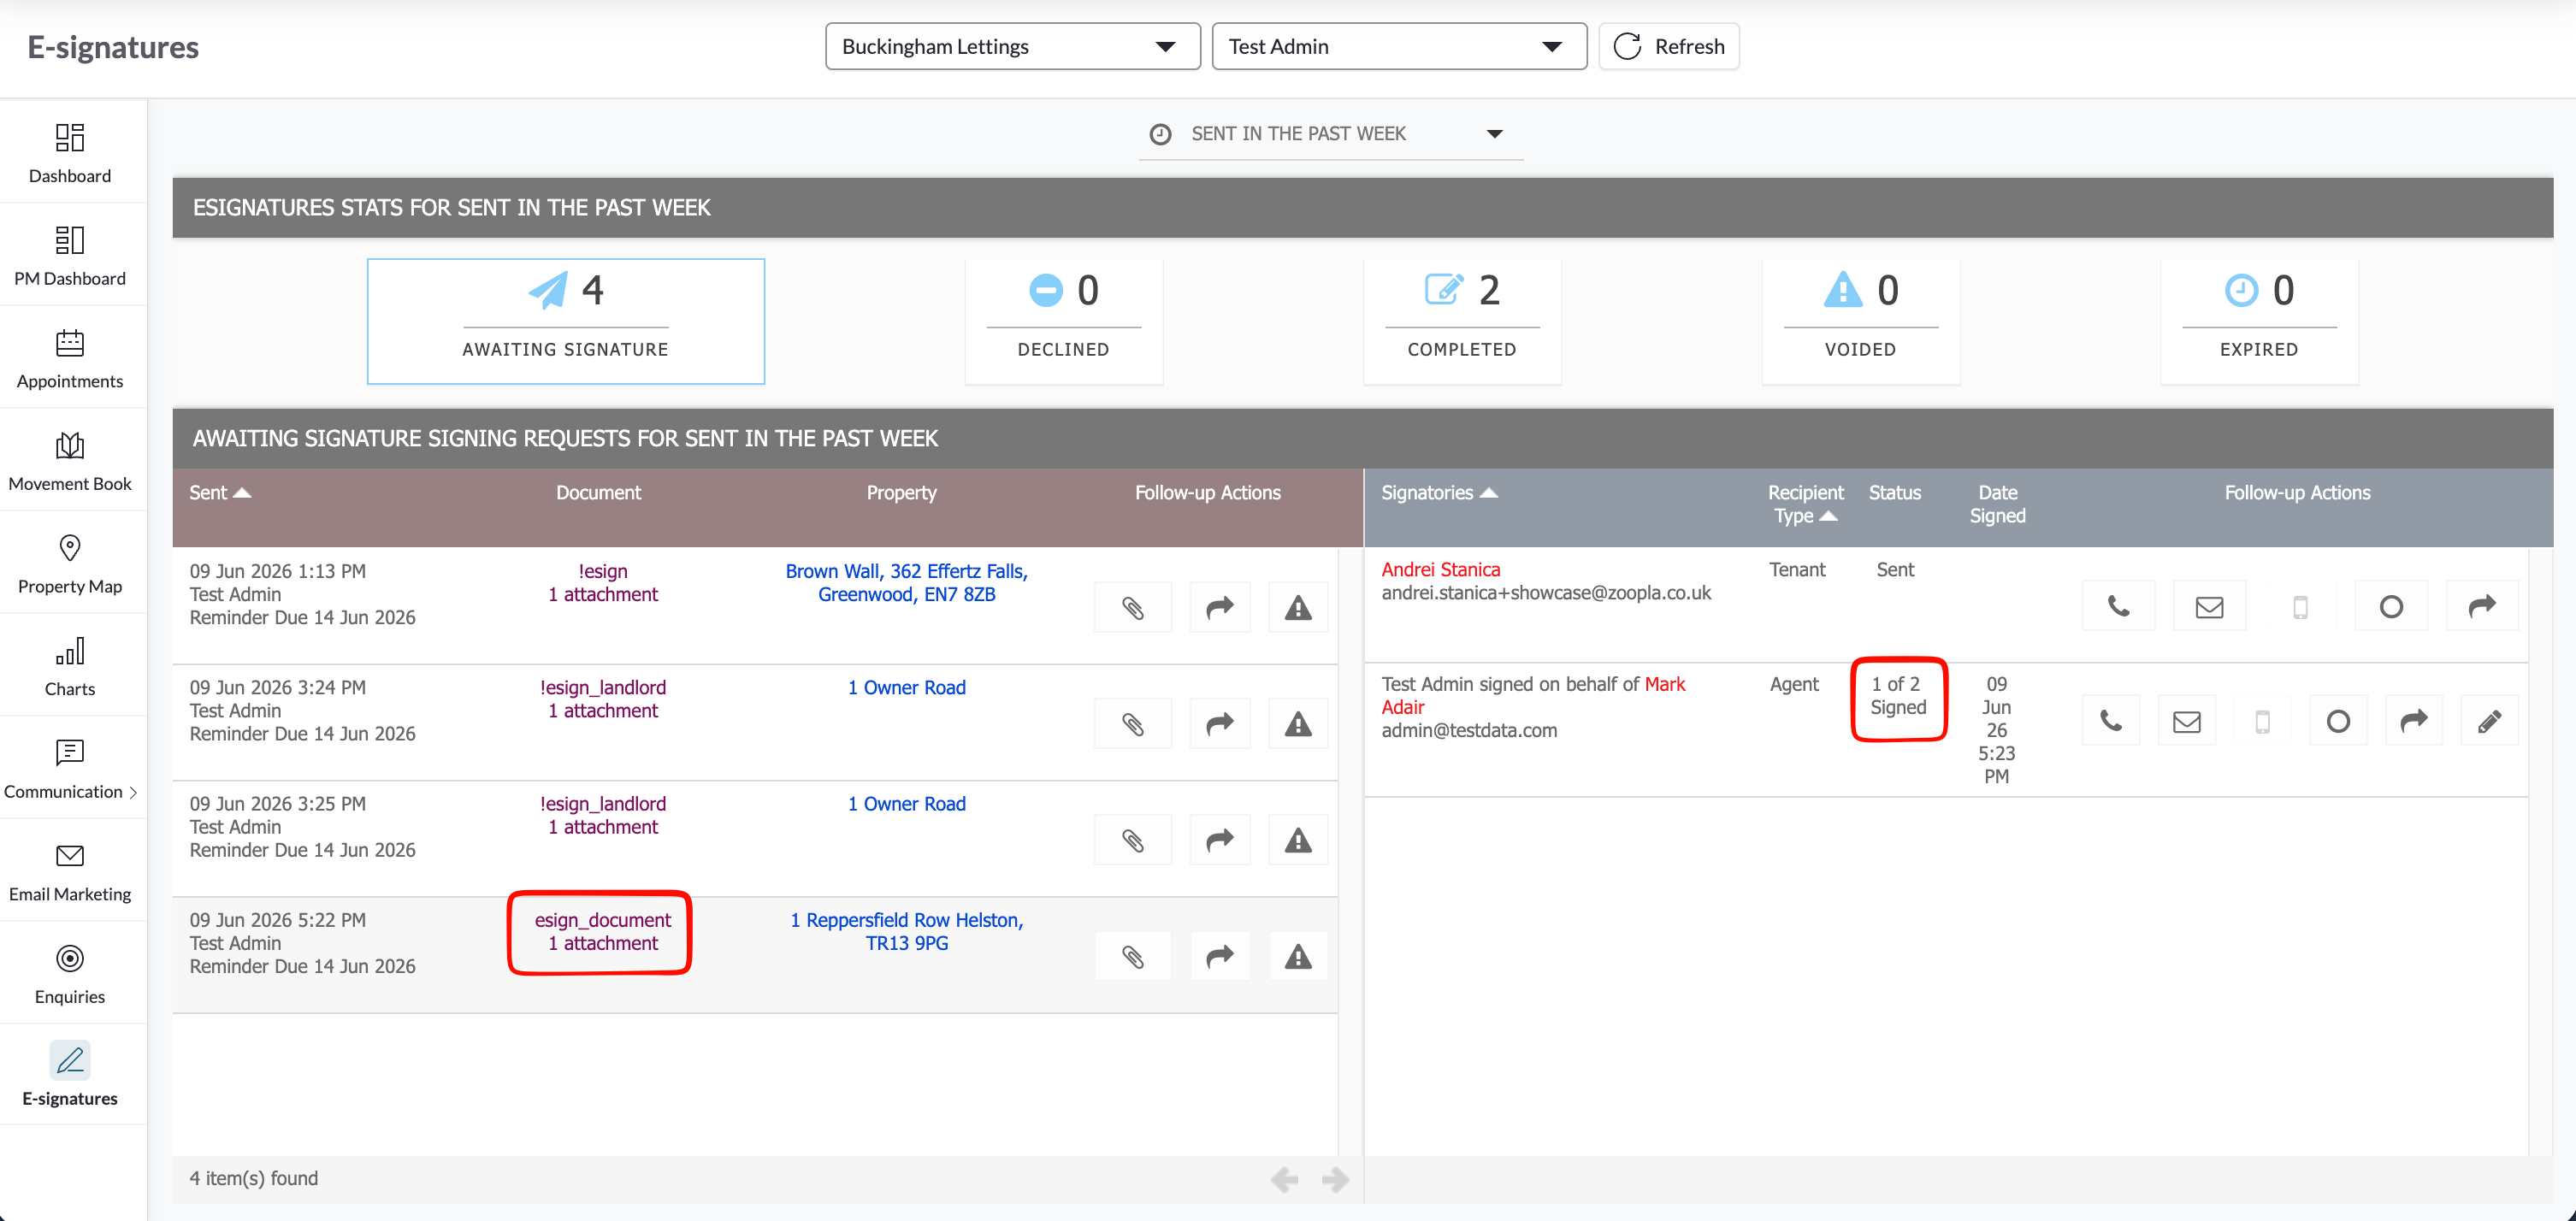This screenshot has width=2576, height=1221.
Task: Open the esign_document document link
Action: point(602,920)
